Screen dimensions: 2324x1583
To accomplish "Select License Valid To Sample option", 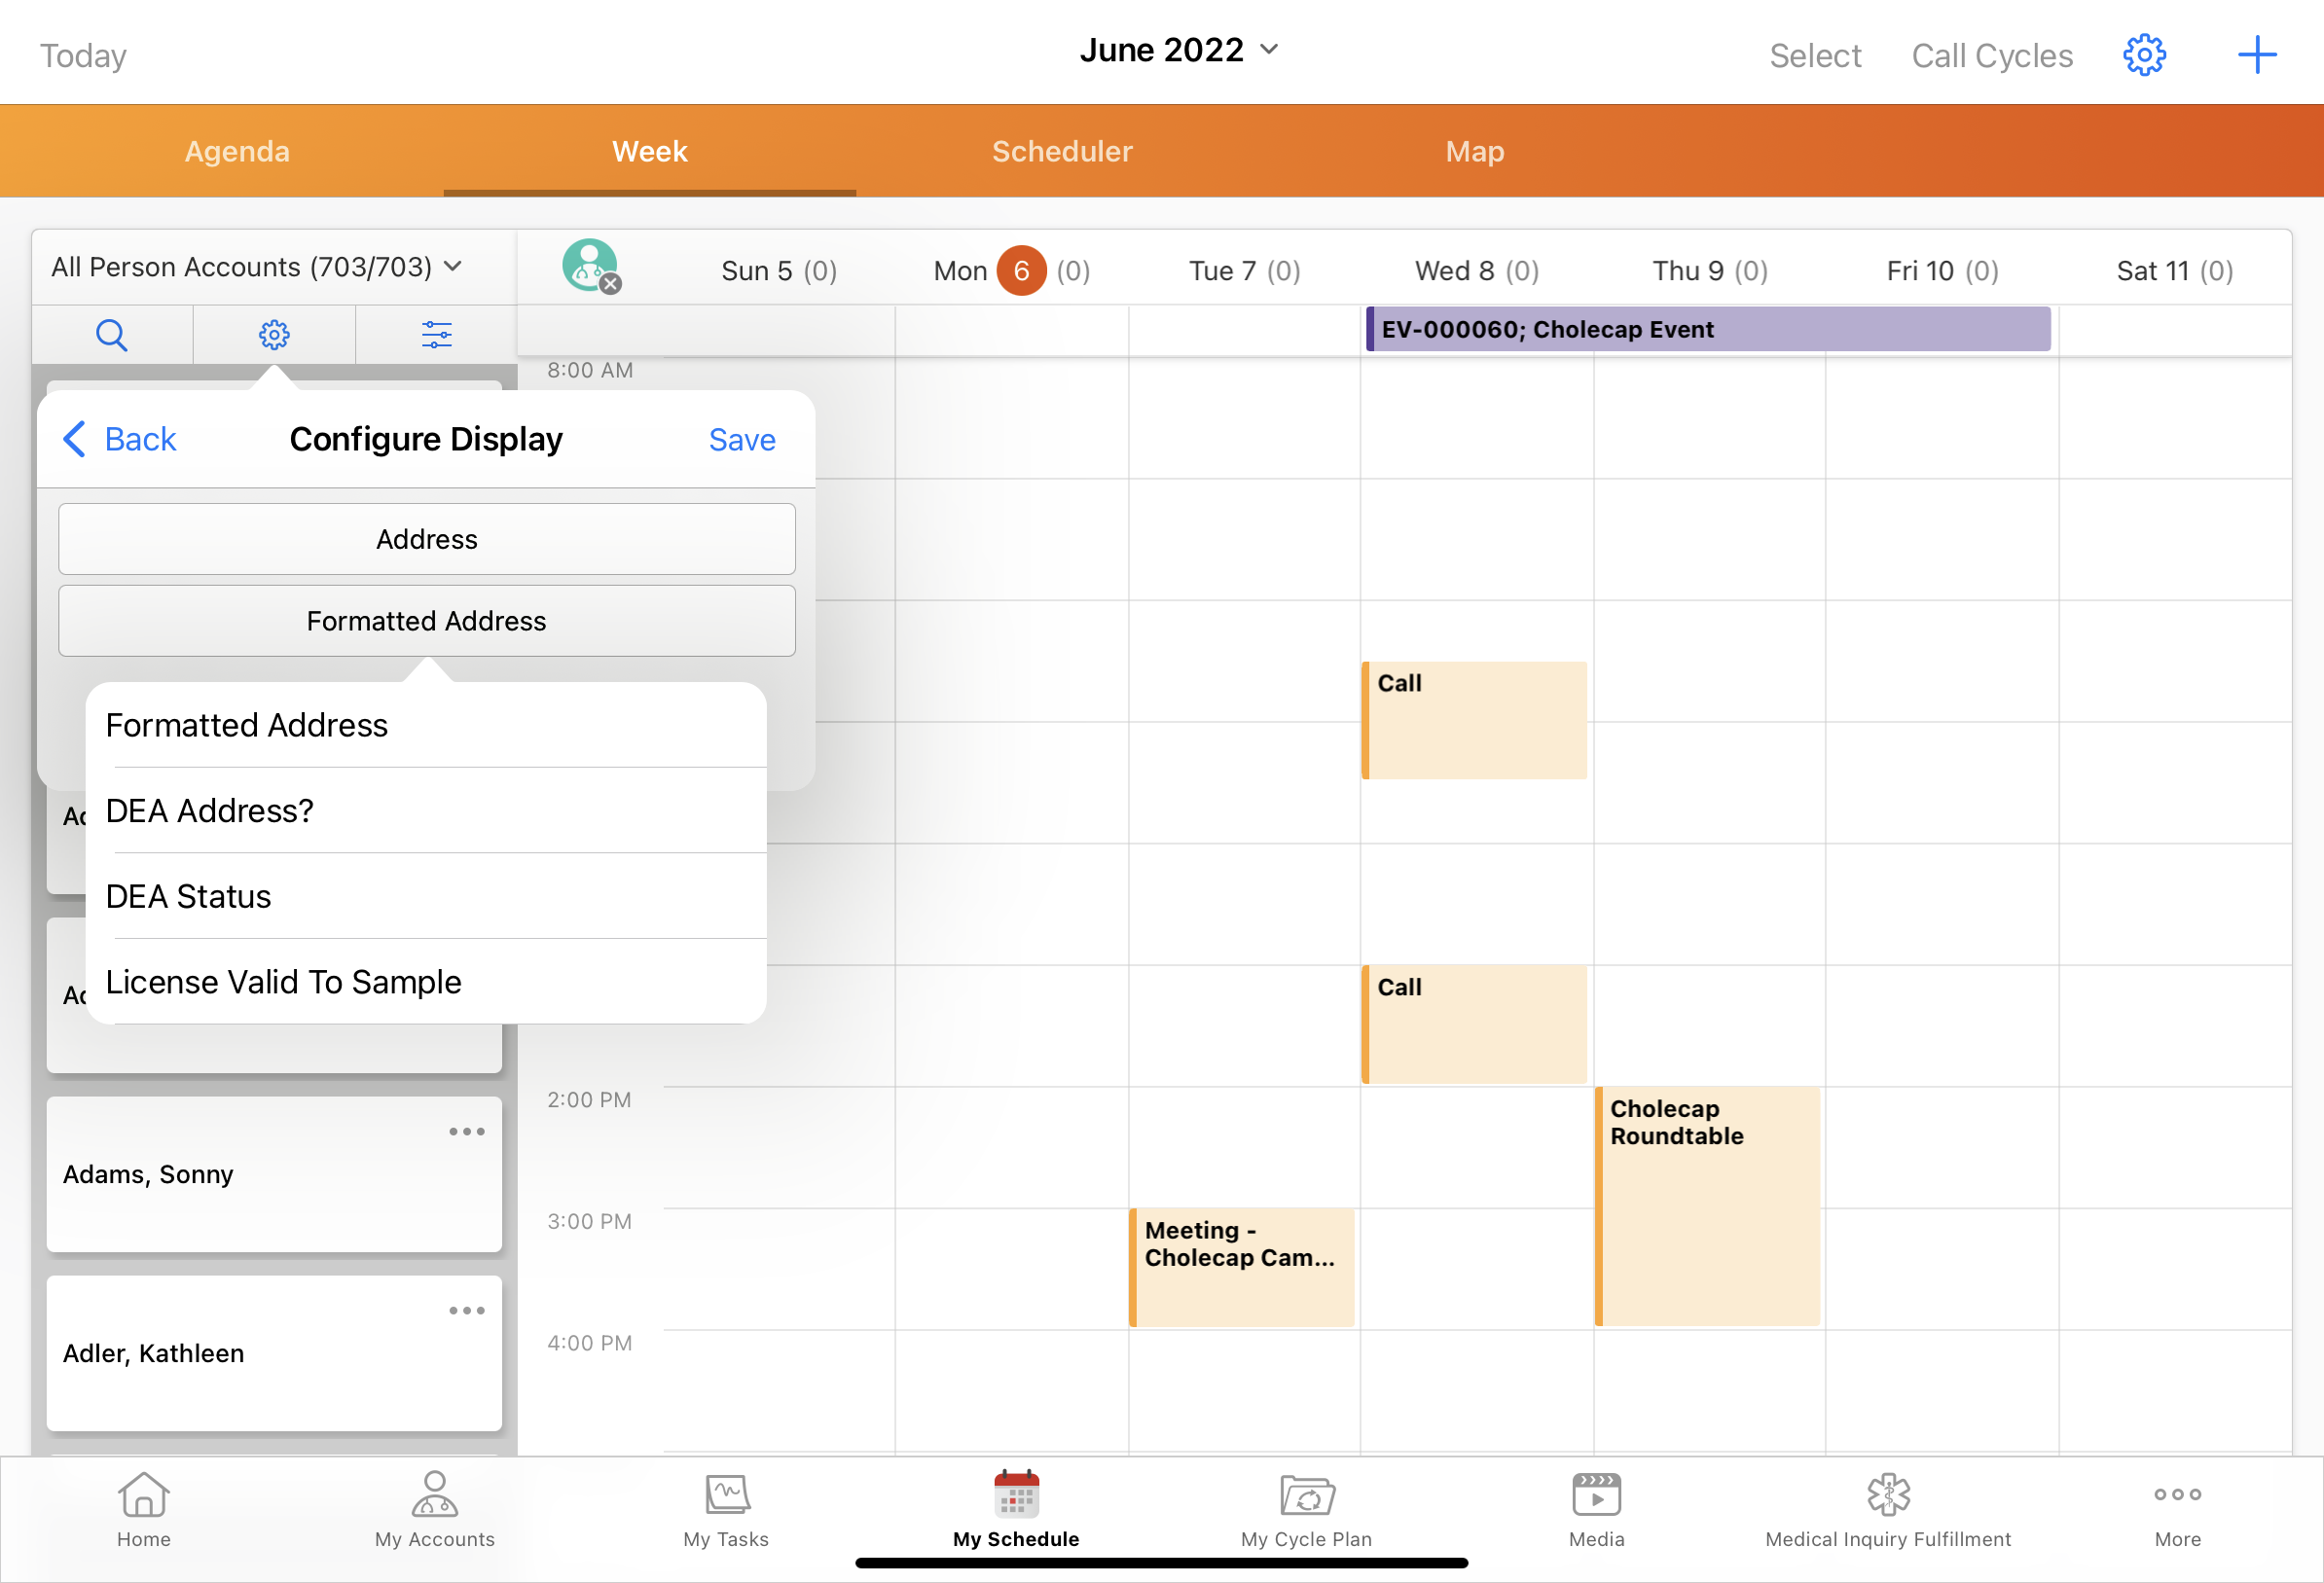I will 284,982.
